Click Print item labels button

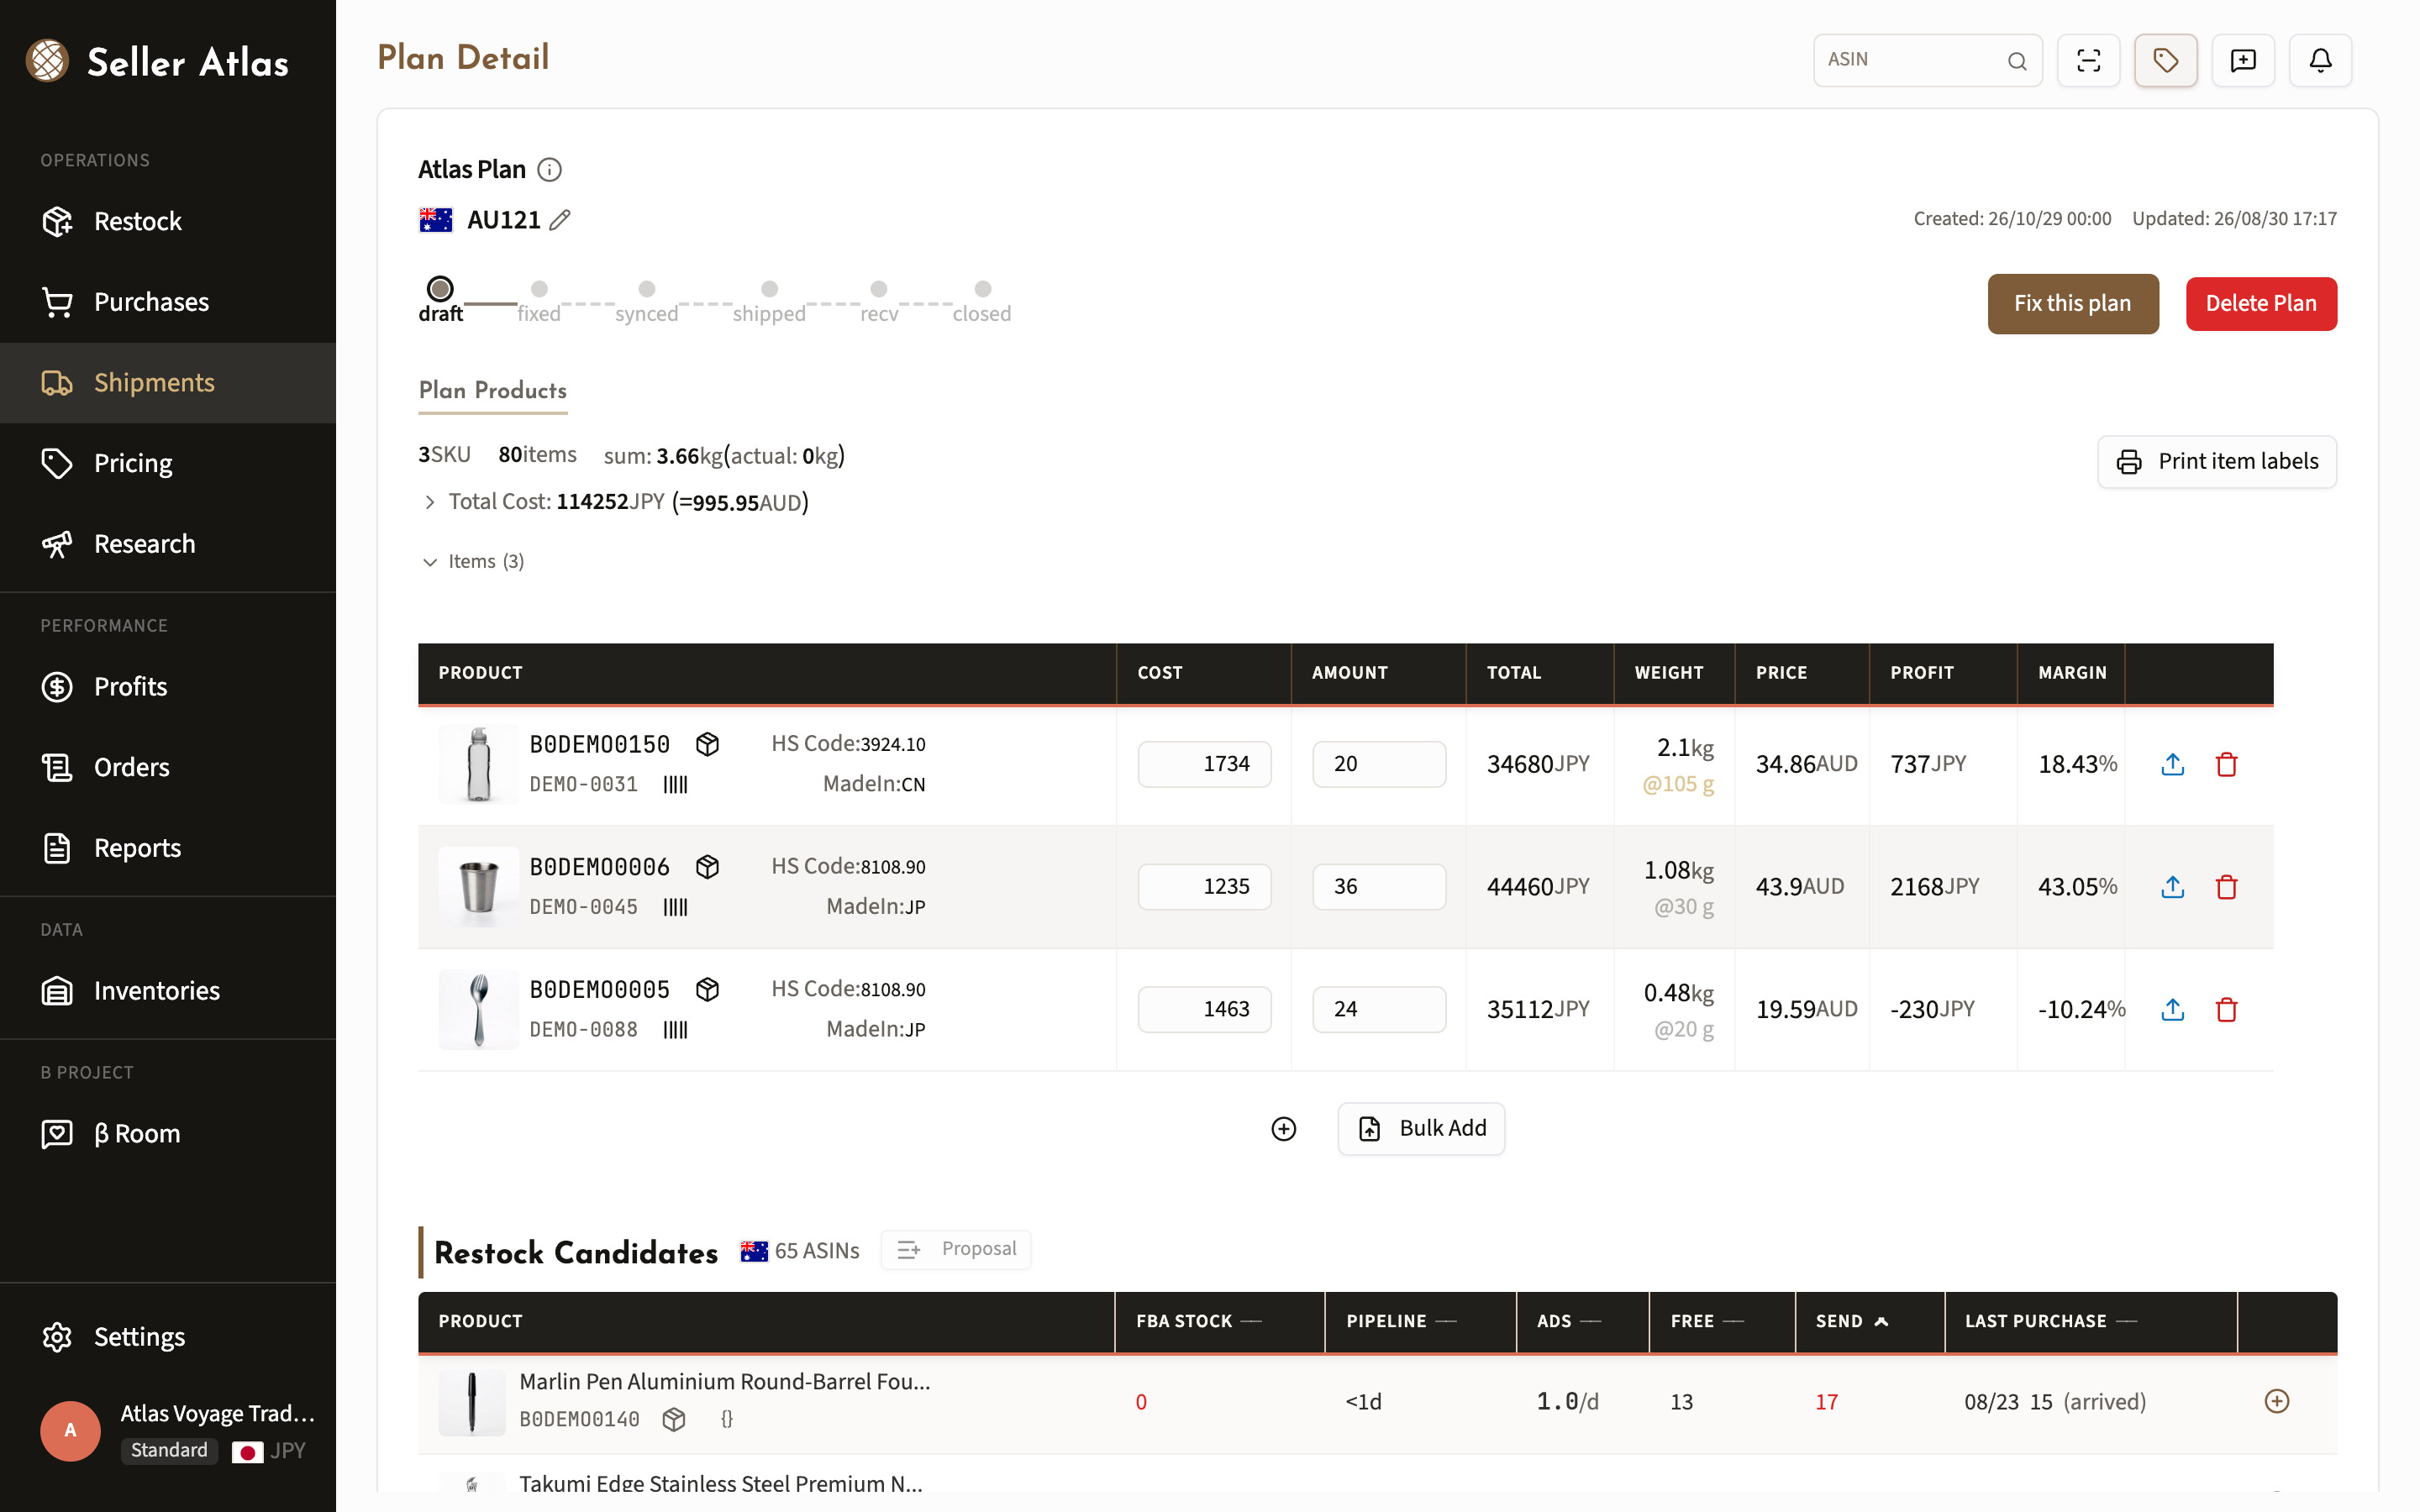pyautogui.click(x=2217, y=462)
